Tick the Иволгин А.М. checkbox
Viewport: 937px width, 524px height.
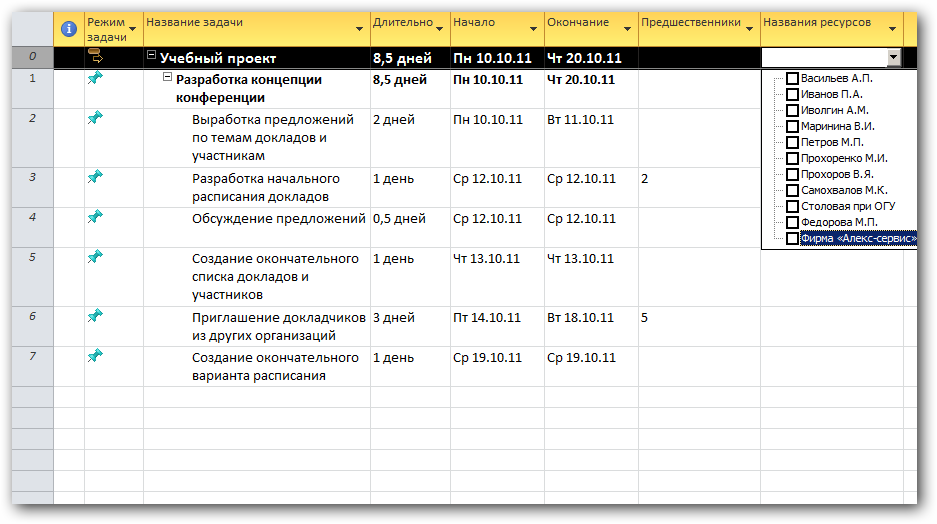792,111
